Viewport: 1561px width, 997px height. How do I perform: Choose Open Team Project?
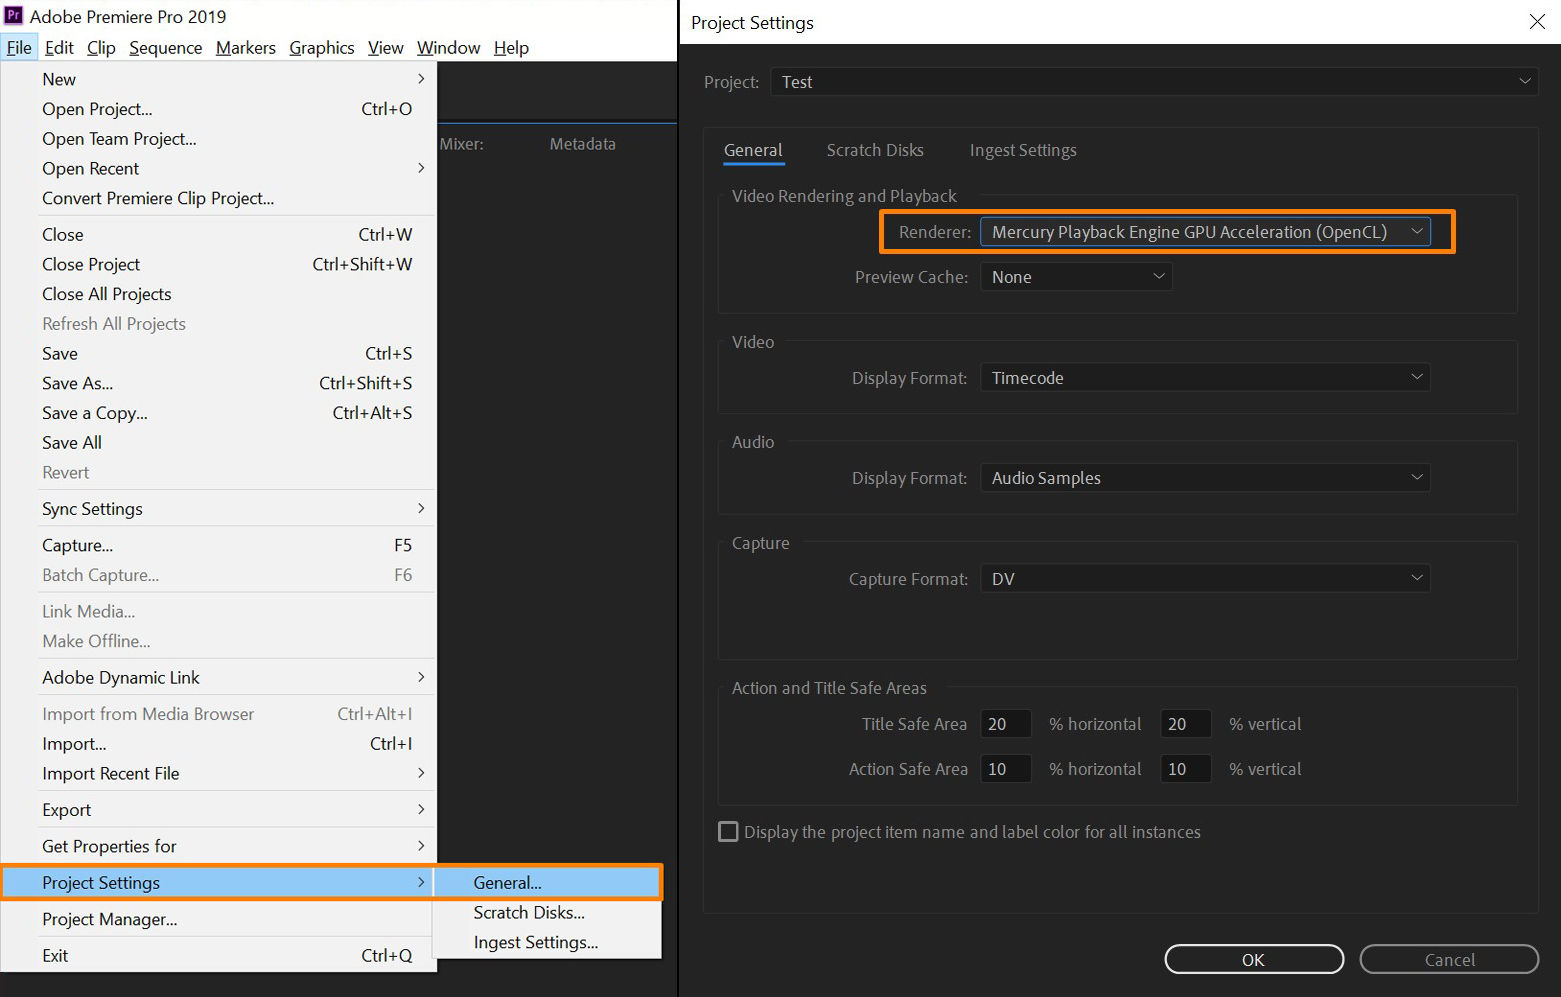pos(218,139)
